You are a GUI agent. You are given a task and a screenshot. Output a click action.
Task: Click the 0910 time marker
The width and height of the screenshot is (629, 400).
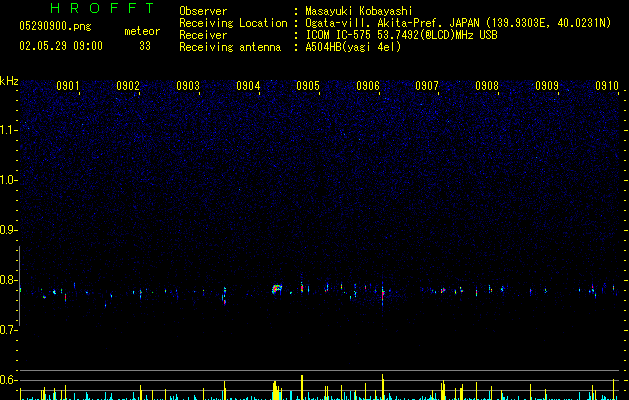(x=607, y=86)
